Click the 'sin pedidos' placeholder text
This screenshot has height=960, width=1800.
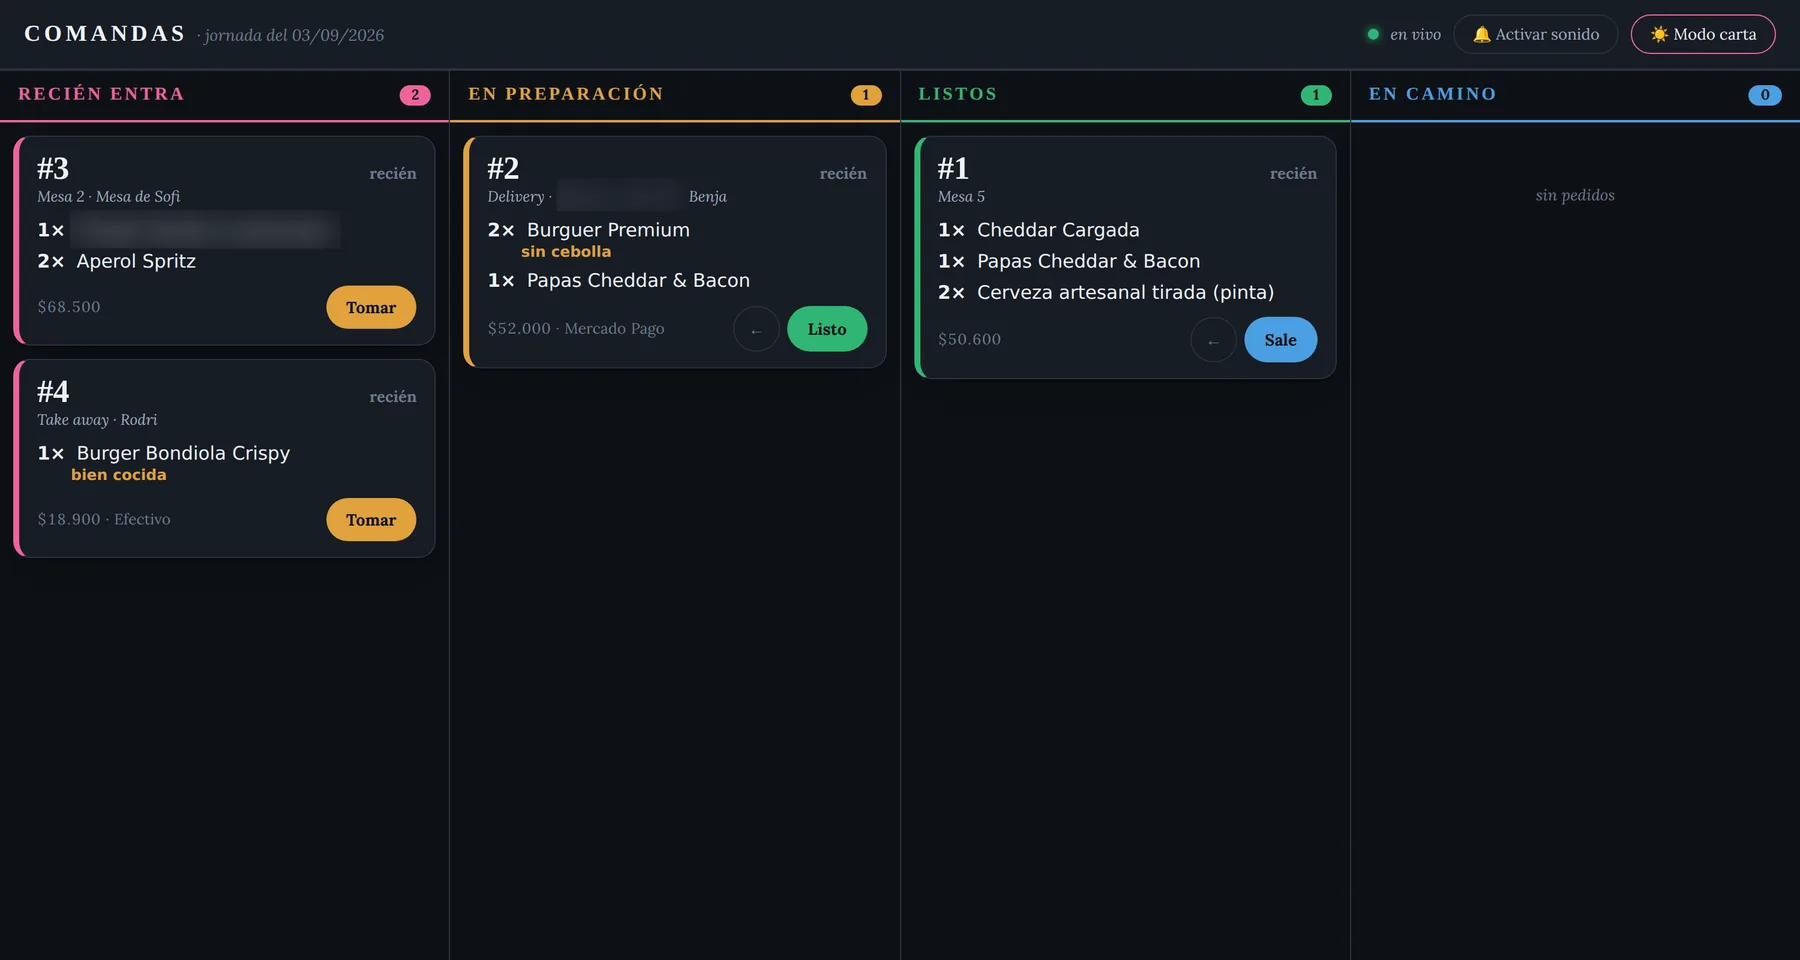(x=1575, y=195)
